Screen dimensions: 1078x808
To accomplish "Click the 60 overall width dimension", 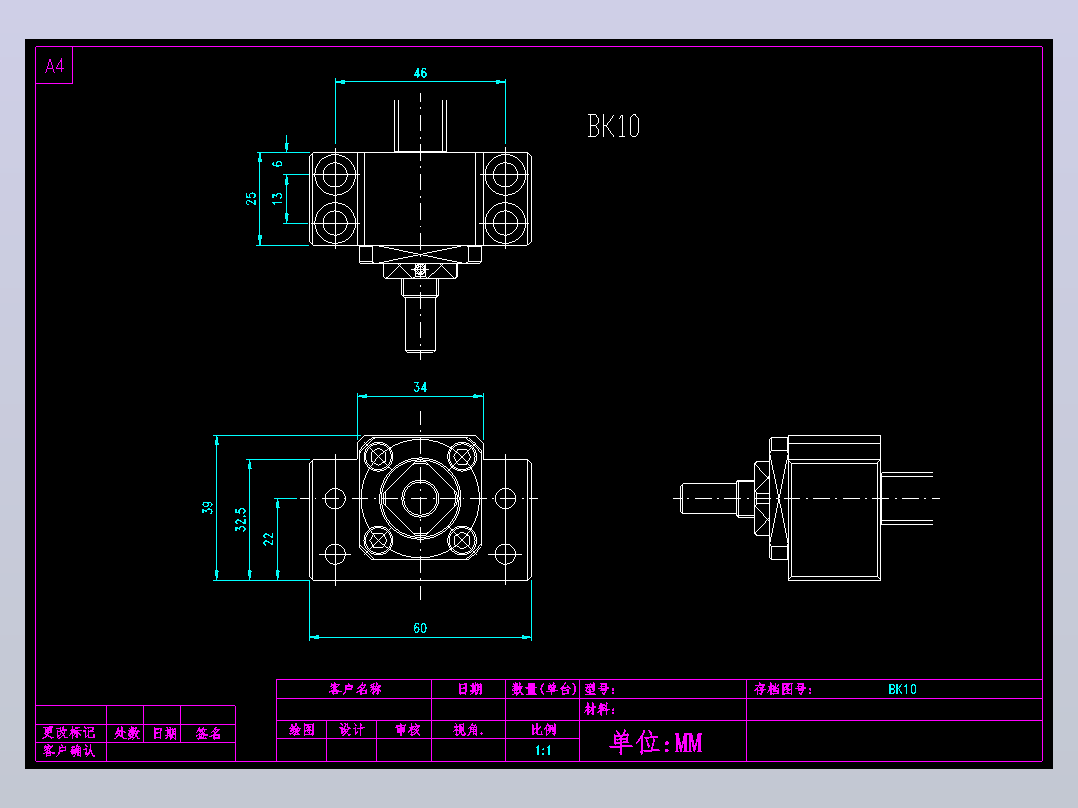I will pyautogui.click(x=420, y=628).
